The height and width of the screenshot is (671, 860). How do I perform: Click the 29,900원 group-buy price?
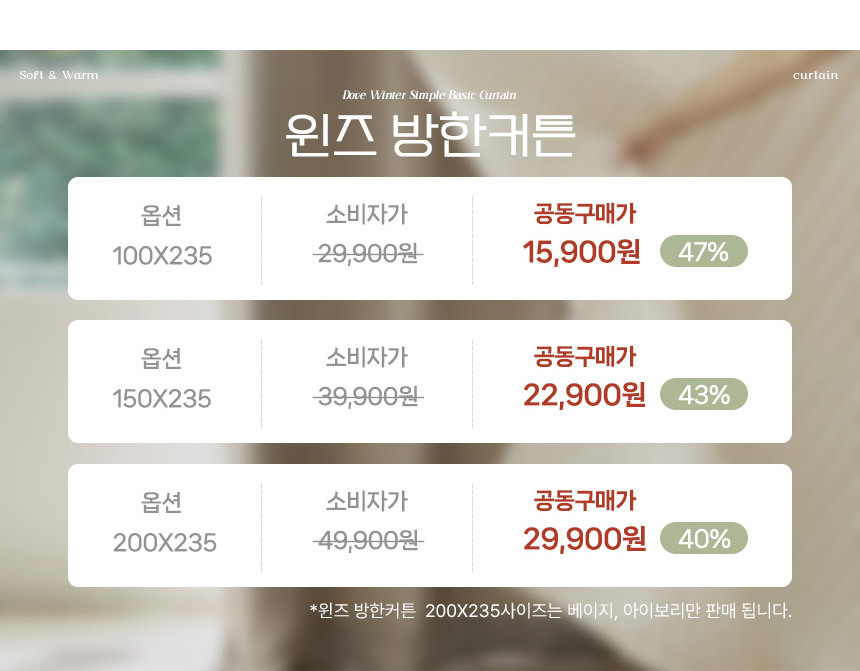[x=584, y=539]
